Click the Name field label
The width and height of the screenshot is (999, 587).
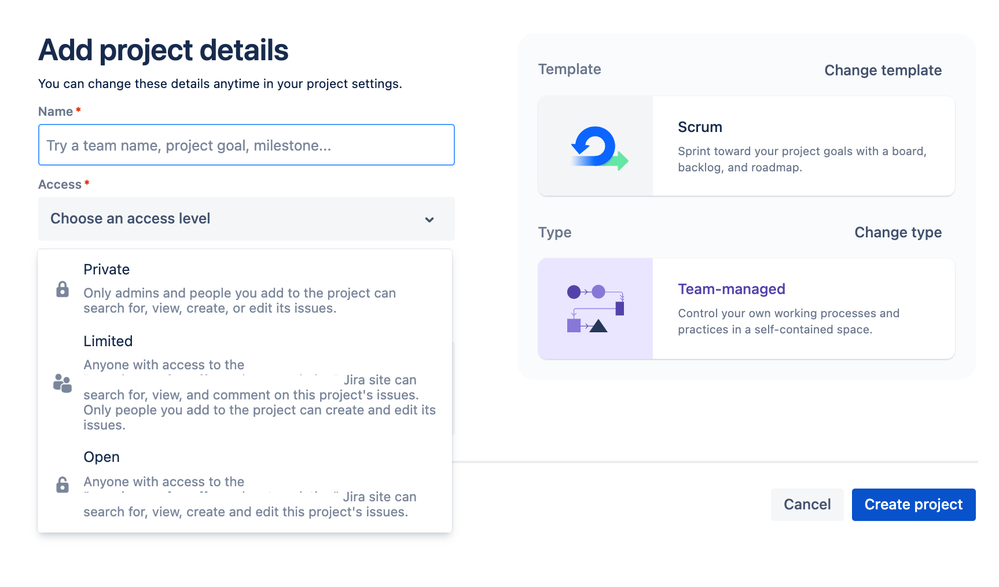pos(55,112)
